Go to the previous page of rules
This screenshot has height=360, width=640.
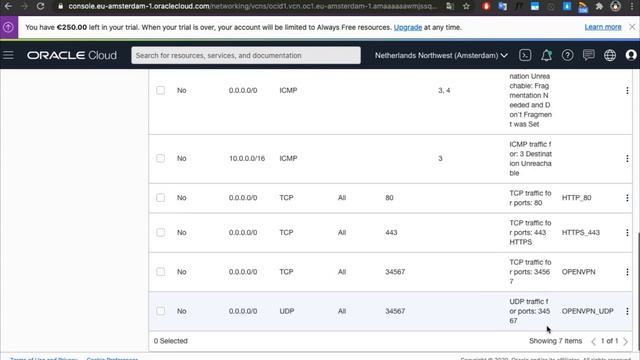tap(593, 341)
